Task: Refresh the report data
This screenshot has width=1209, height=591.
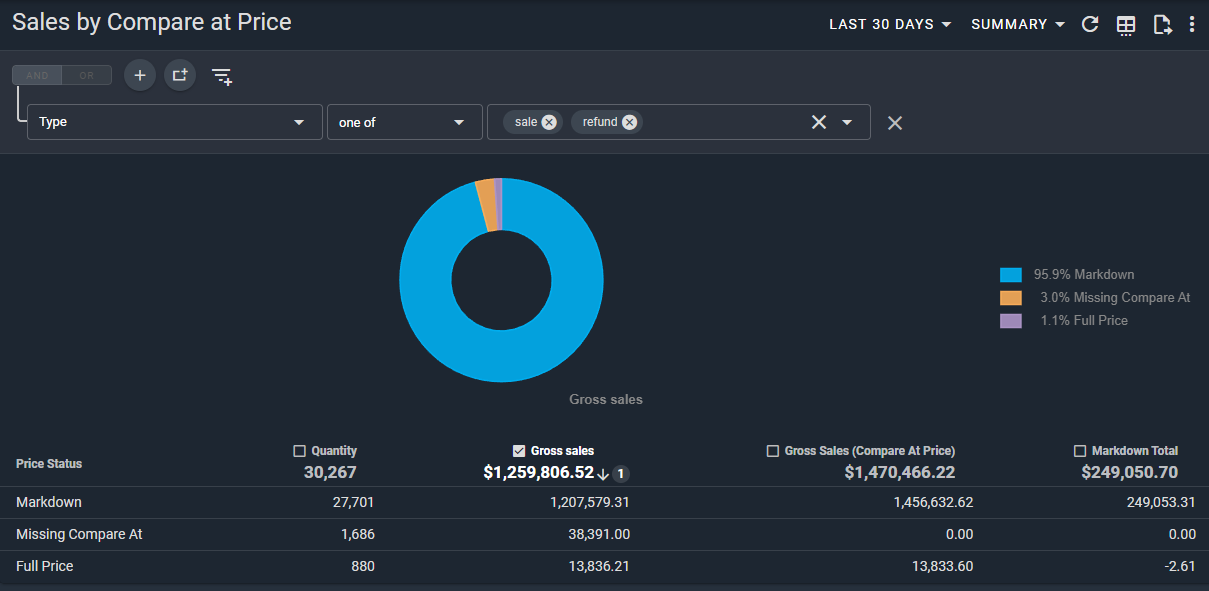Action: point(1091,25)
